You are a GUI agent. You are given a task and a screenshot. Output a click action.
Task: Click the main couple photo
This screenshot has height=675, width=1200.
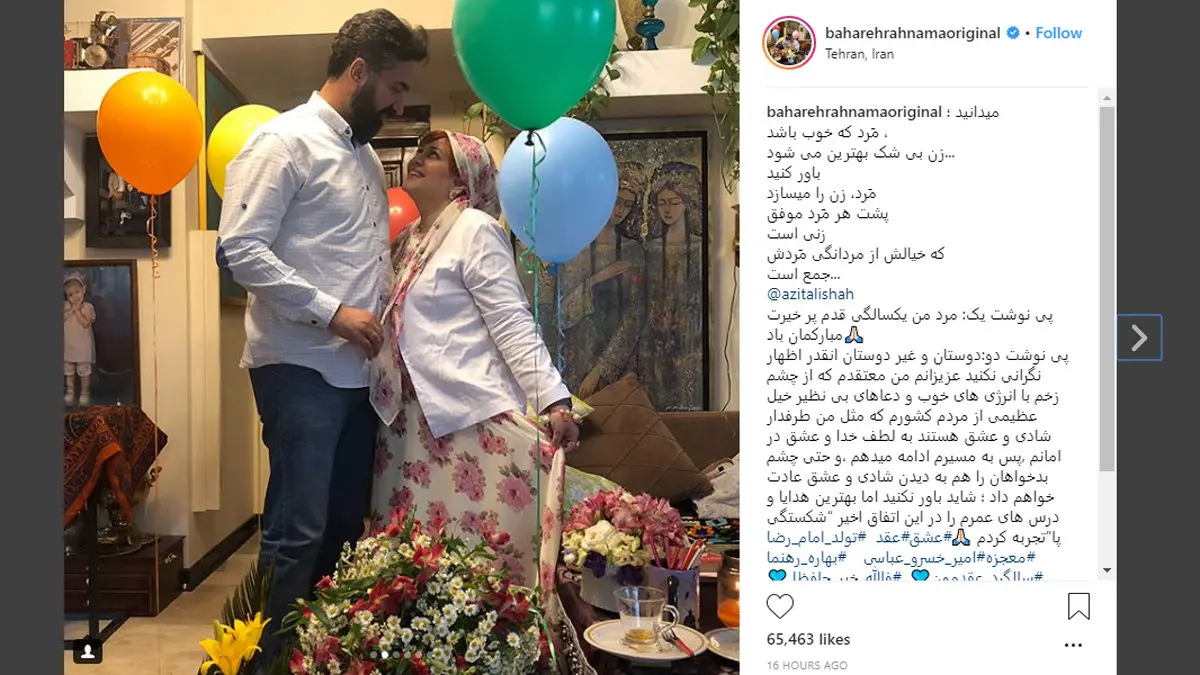[x=402, y=337]
